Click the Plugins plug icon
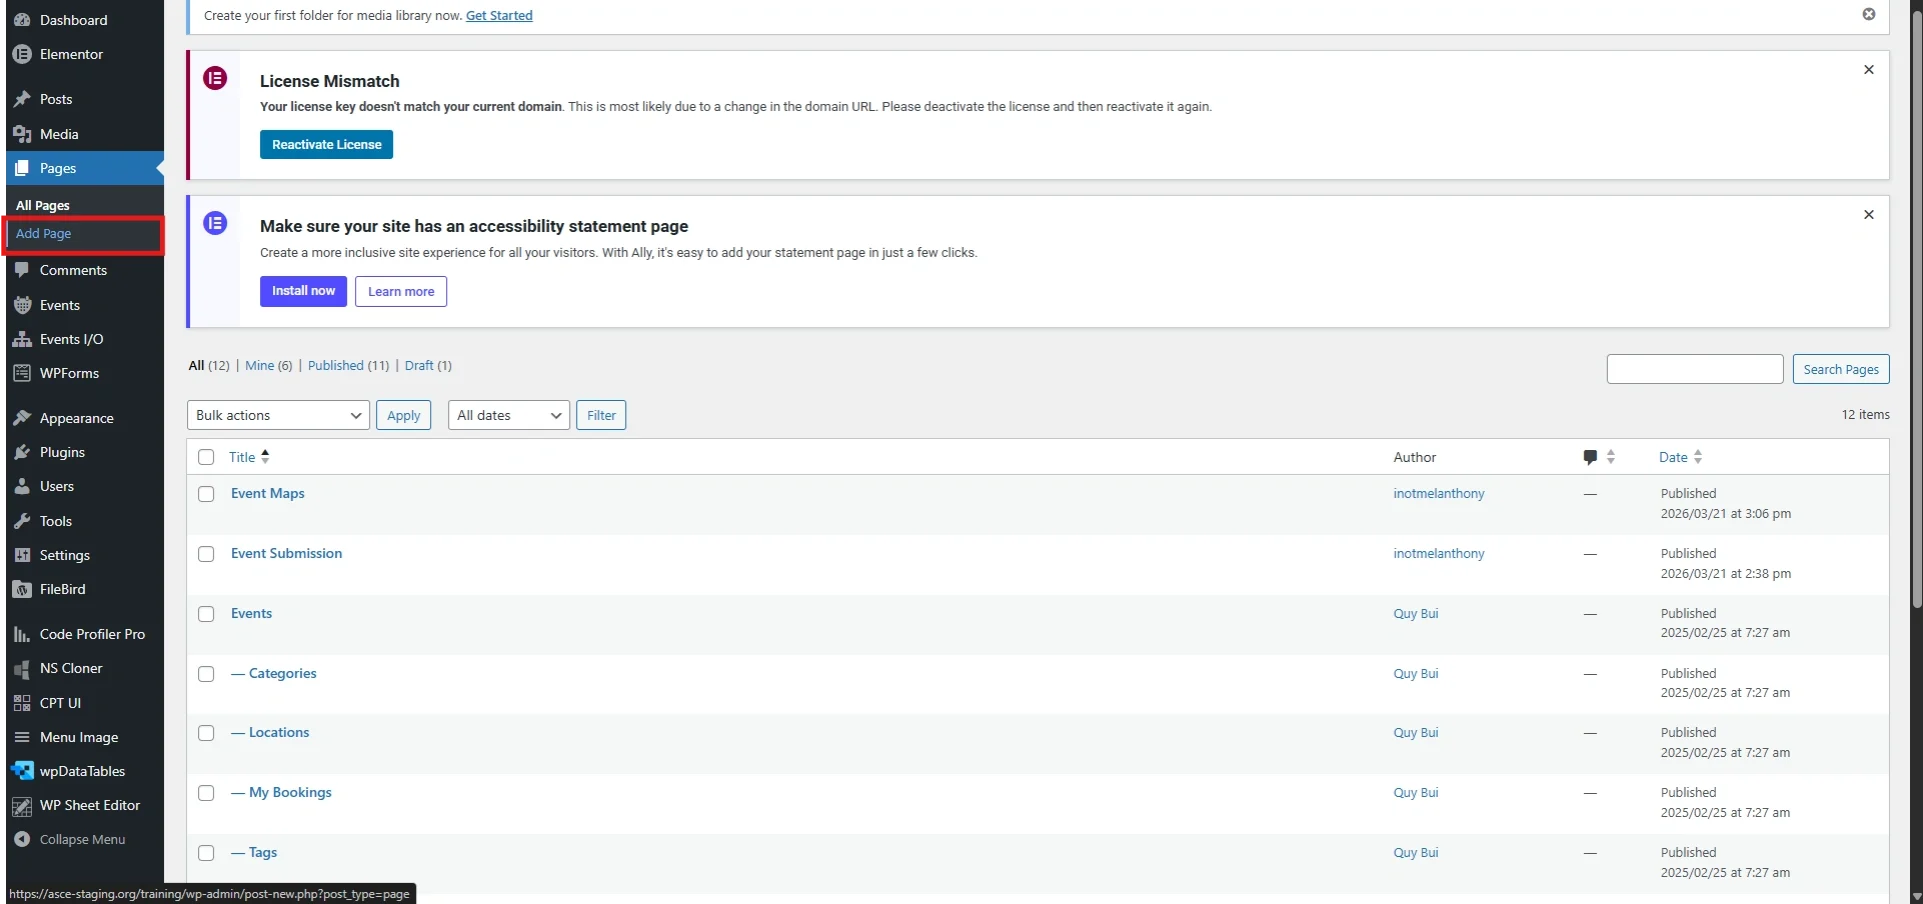Screen dimensions: 1923x904 [x=22, y=452]
